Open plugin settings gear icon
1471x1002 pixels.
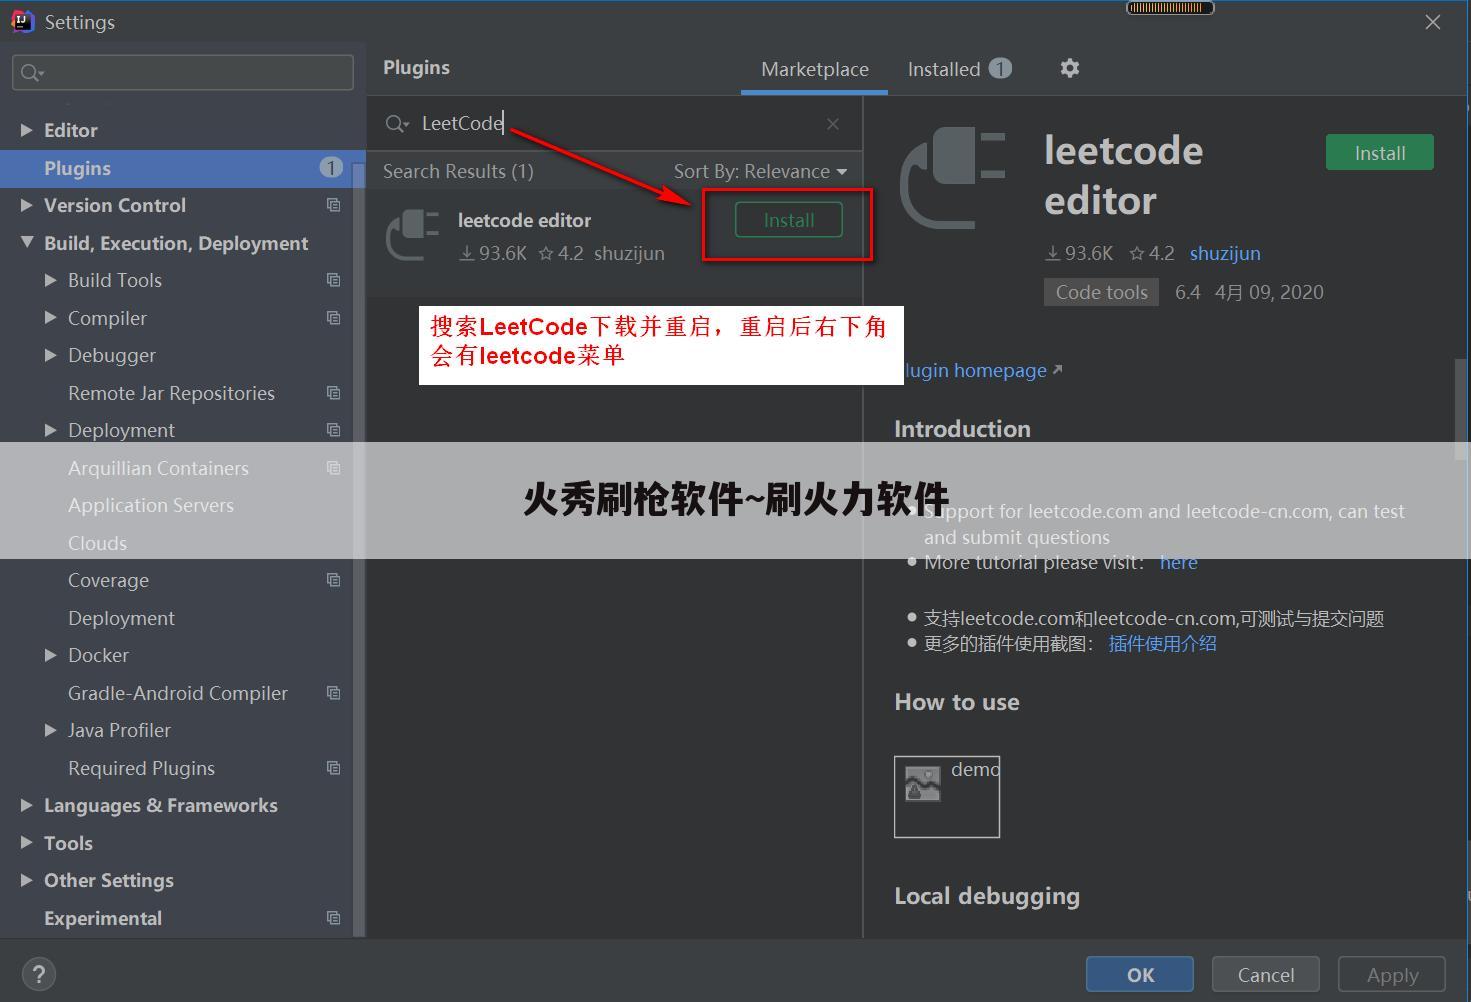tap(1069, 68)
